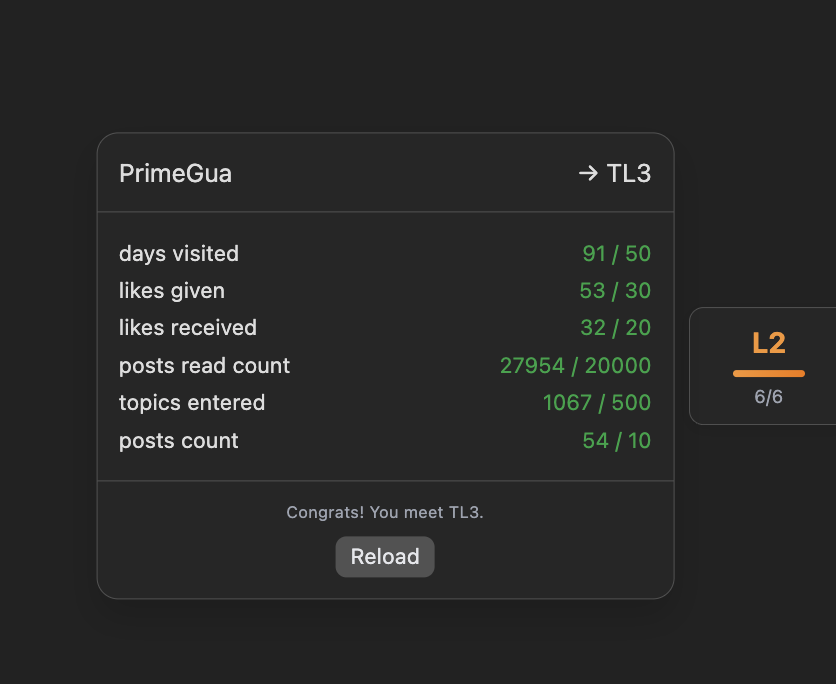This screenshot has height=684, width=836.
Task: Click the PrimeGua username heading
Action: [175, 173]
